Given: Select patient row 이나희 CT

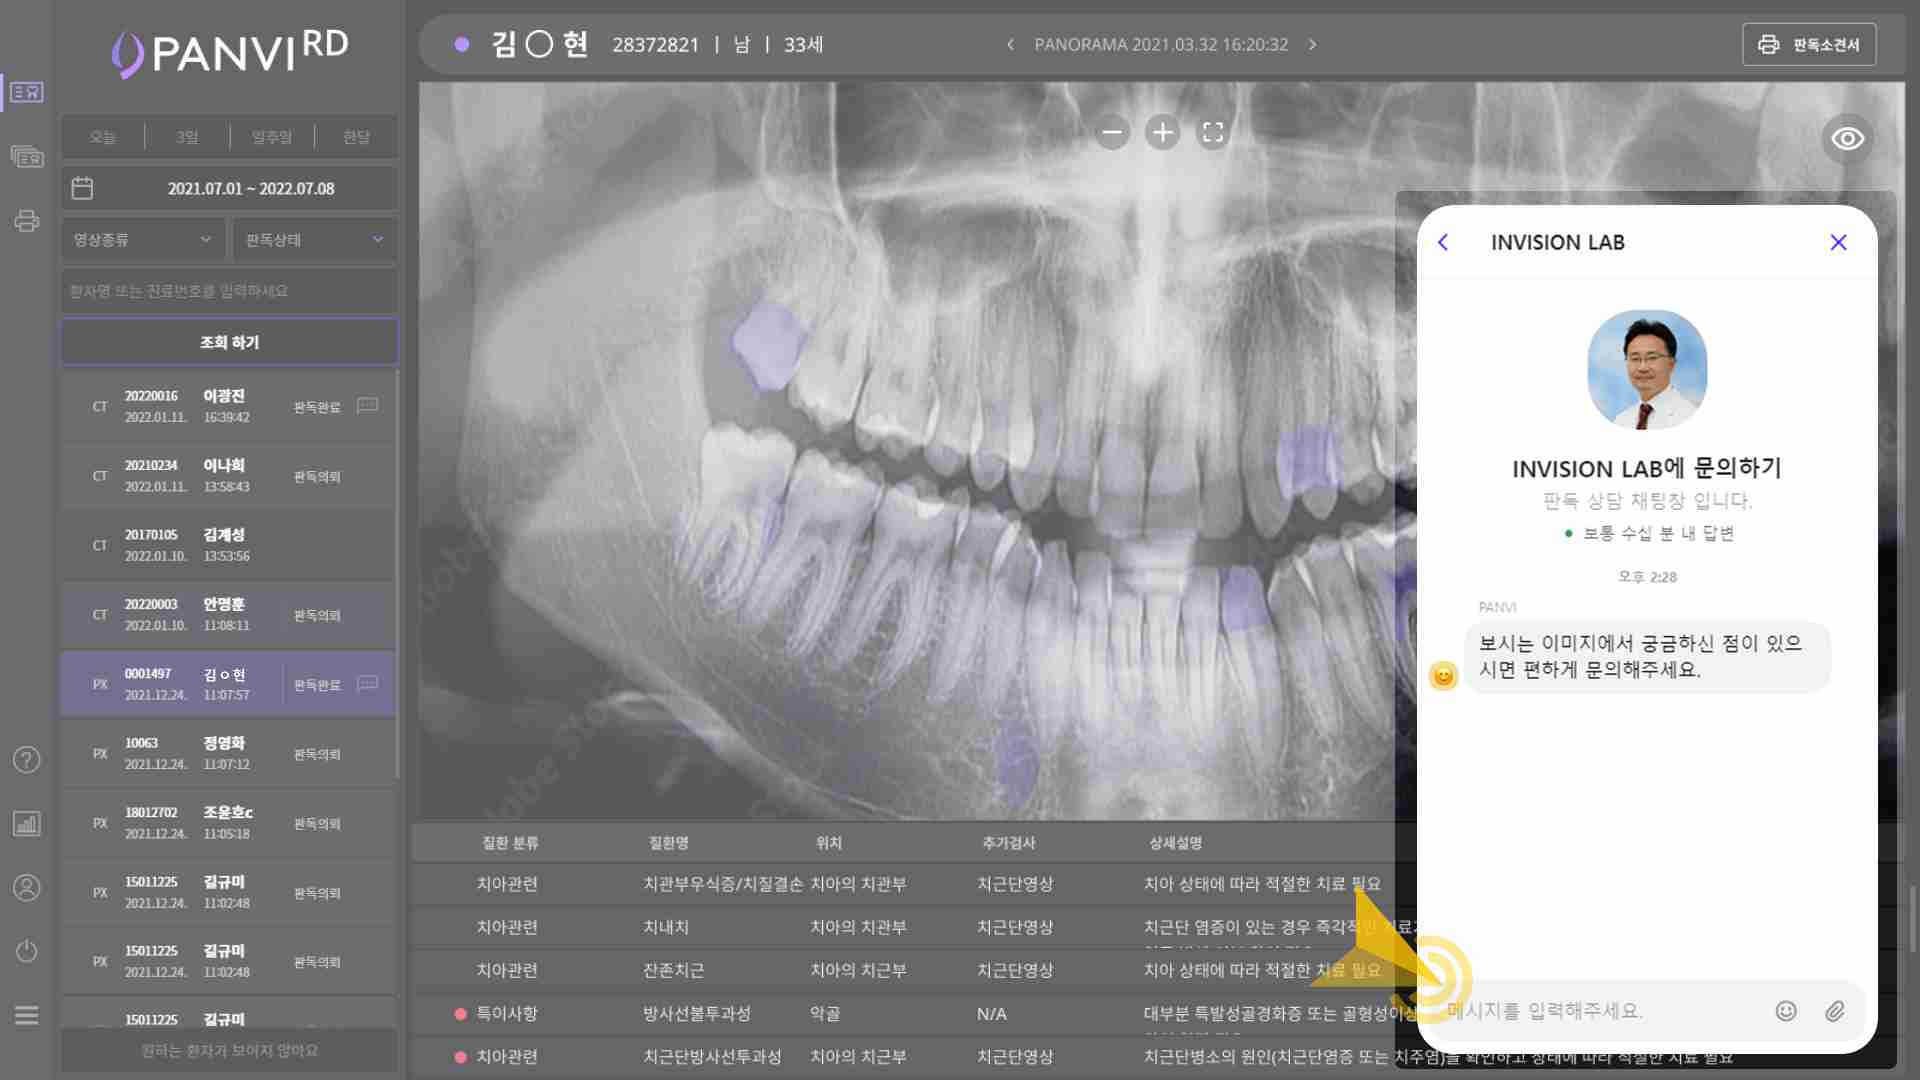Looking at the screenshot, I should tap(229, 476).
